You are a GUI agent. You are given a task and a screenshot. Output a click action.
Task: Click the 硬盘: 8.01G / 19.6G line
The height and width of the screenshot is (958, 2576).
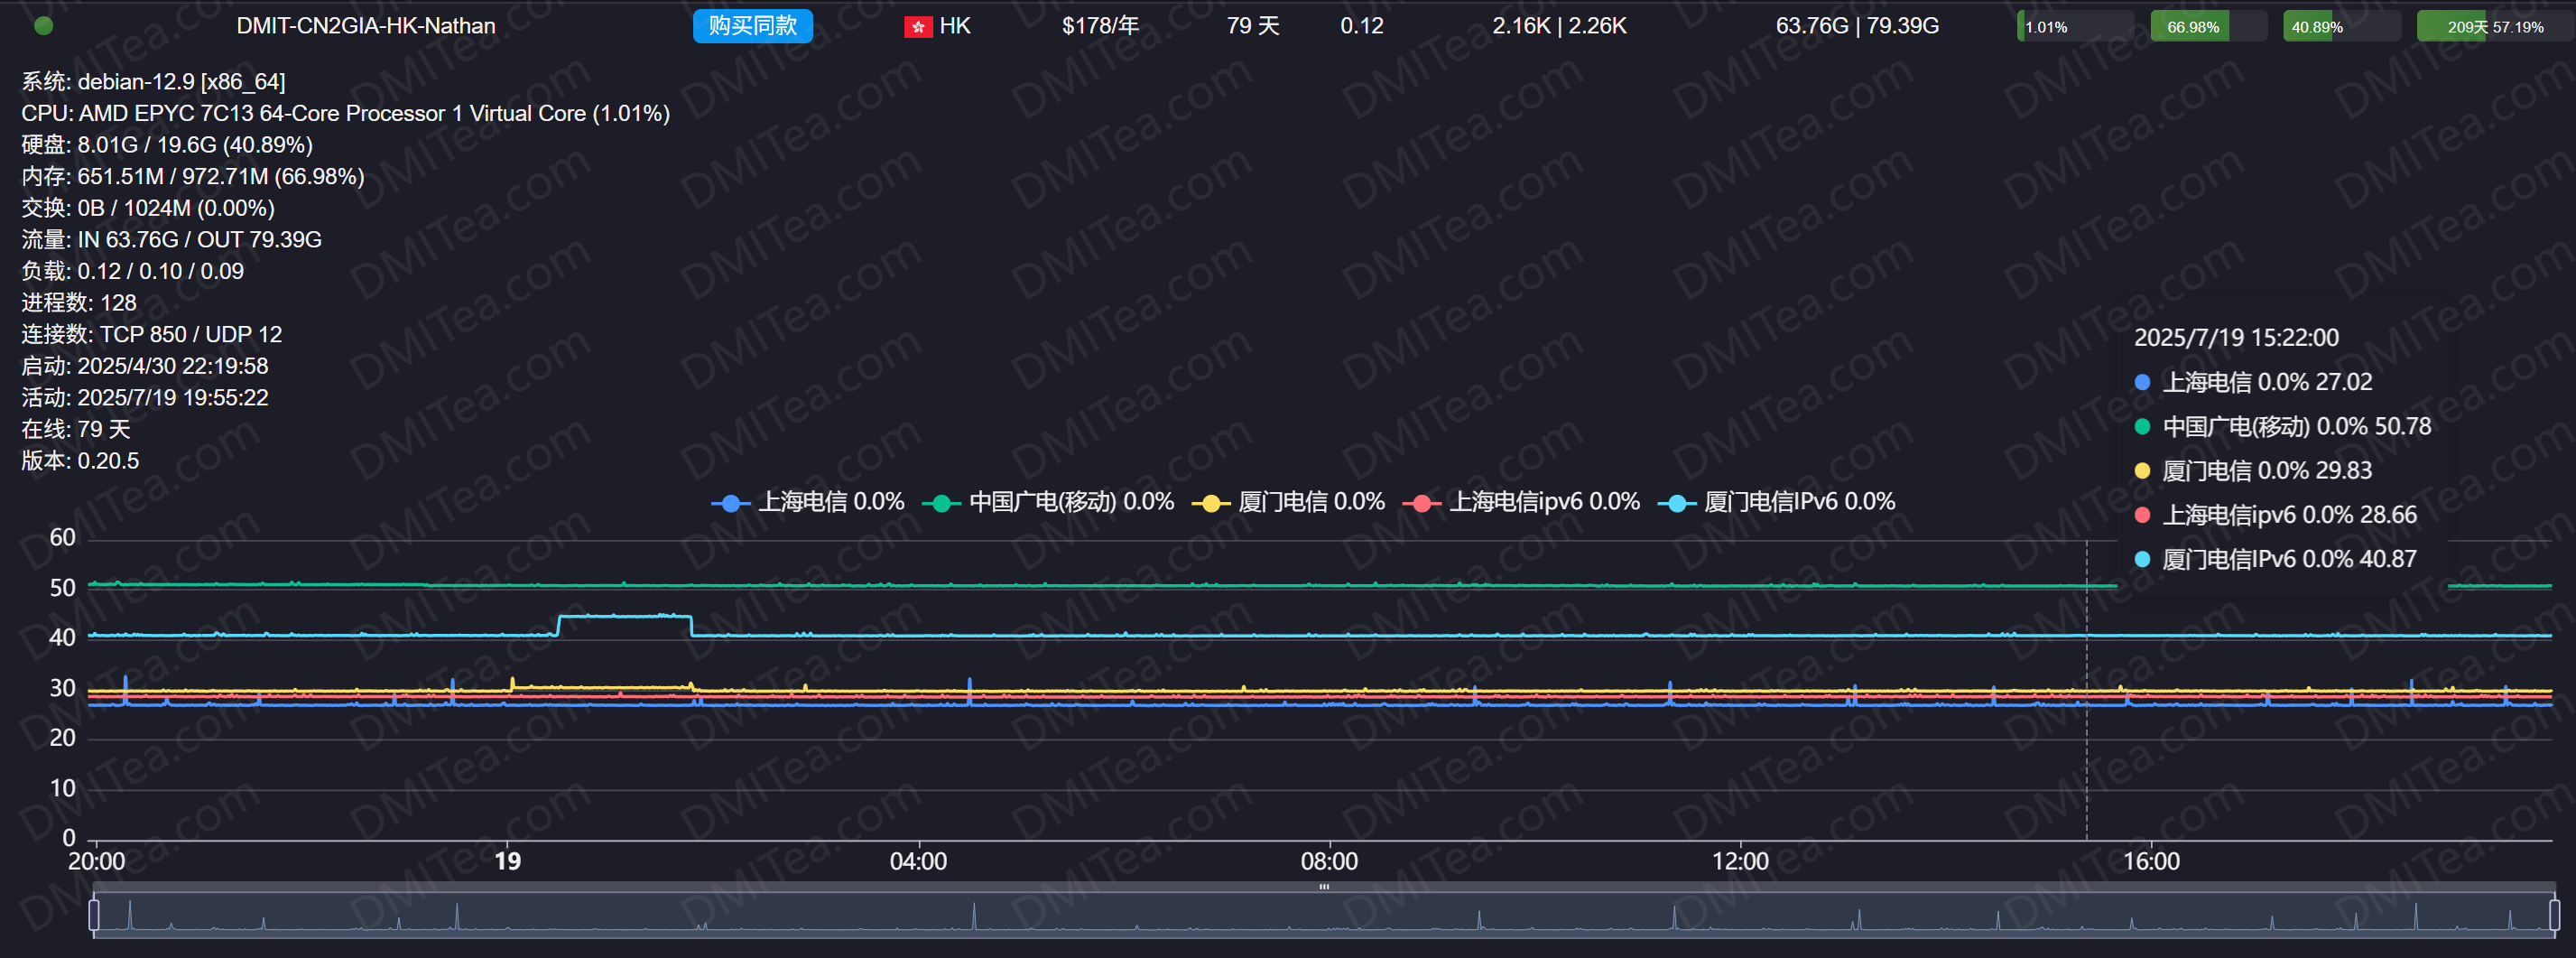click(167, 145)
